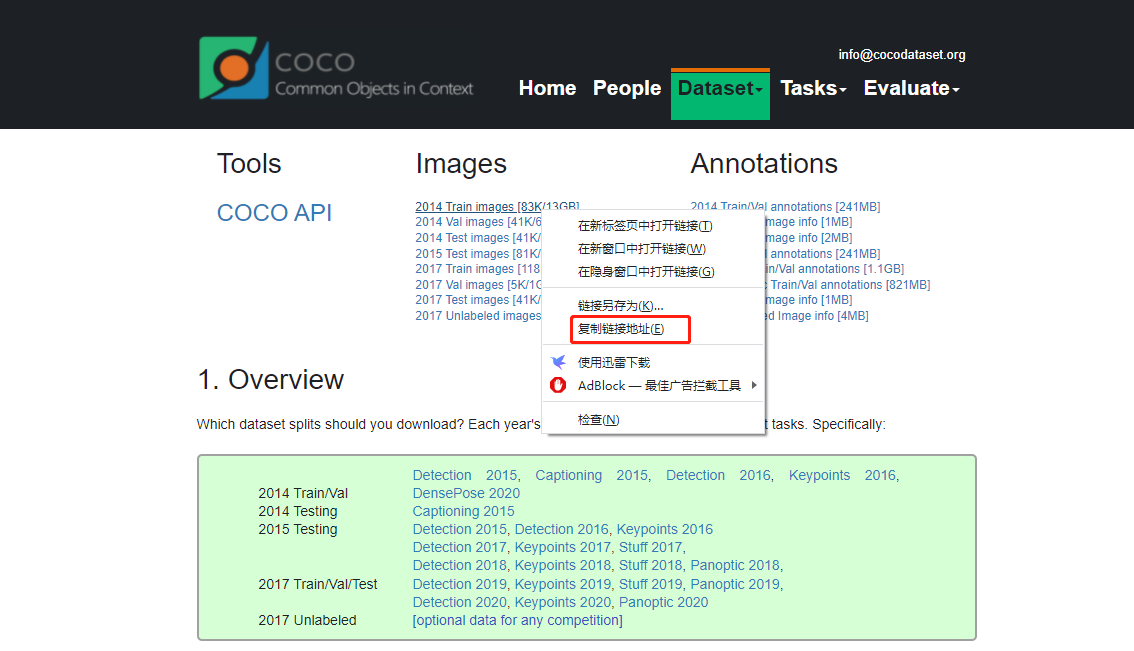Select Home in the navigation bar
Viewport: 1134px width, 651px height.
click(x=547, y=88)
